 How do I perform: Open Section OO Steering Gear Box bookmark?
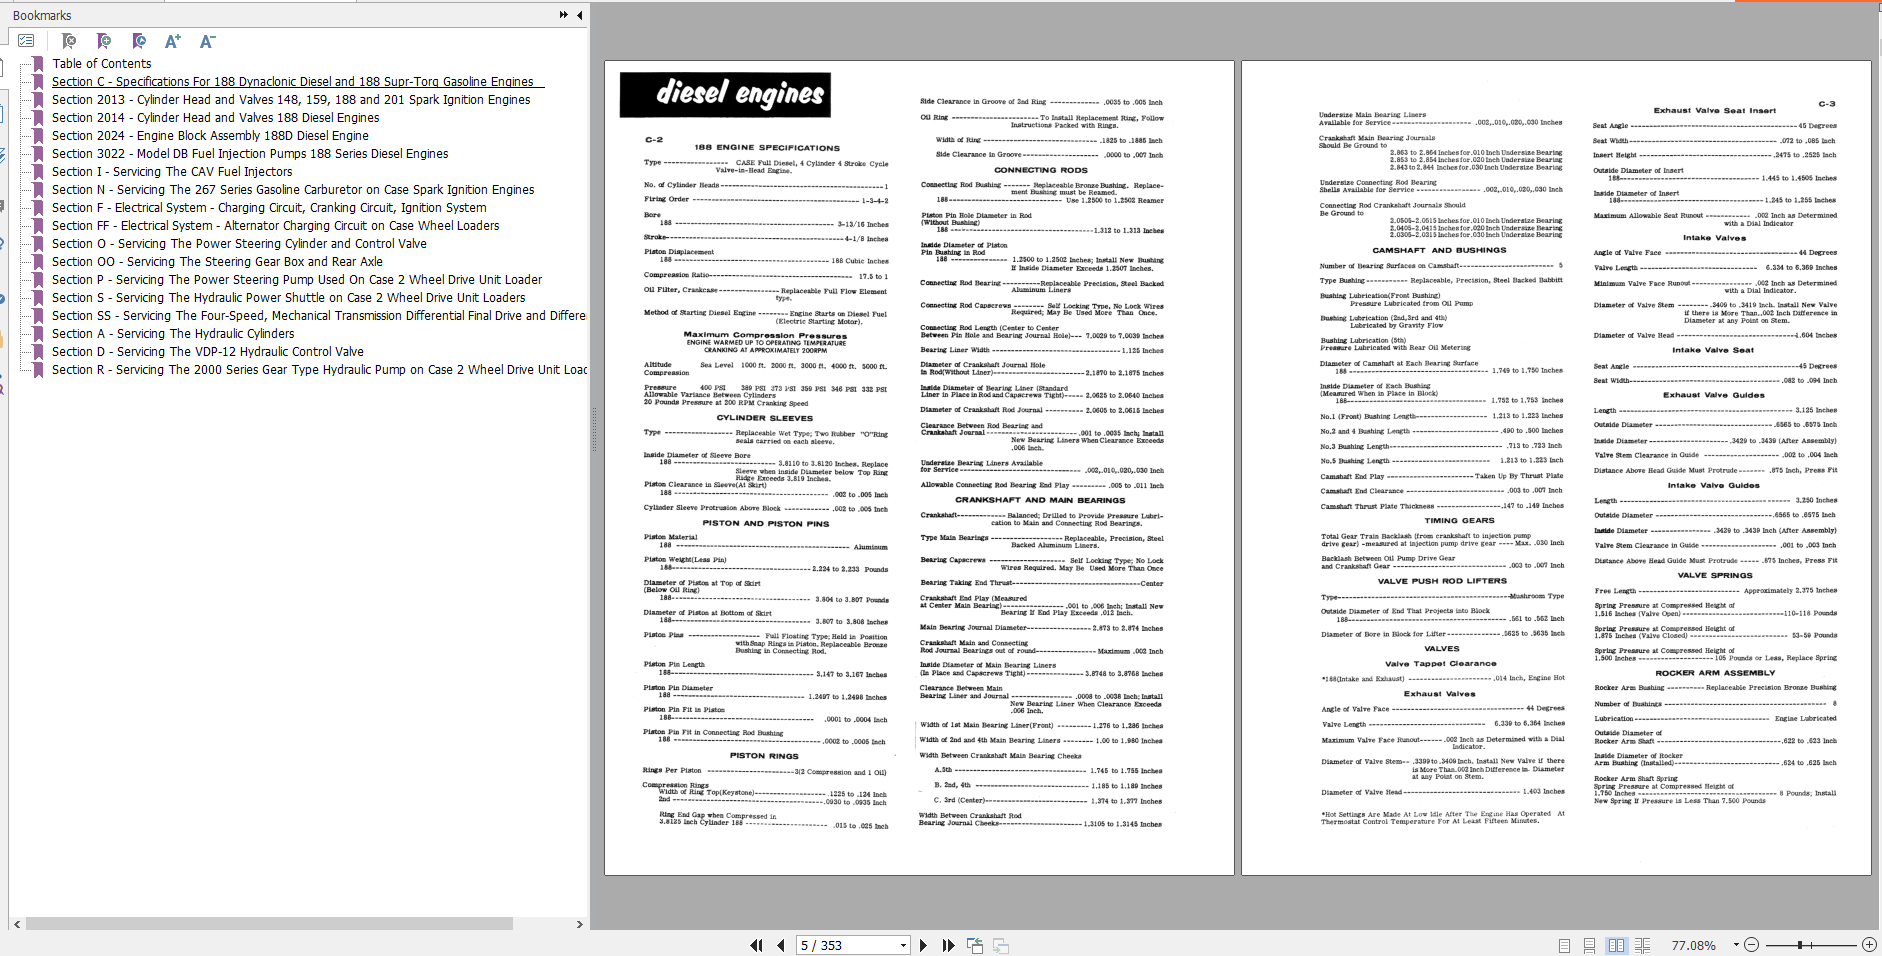tap(217, 261)
